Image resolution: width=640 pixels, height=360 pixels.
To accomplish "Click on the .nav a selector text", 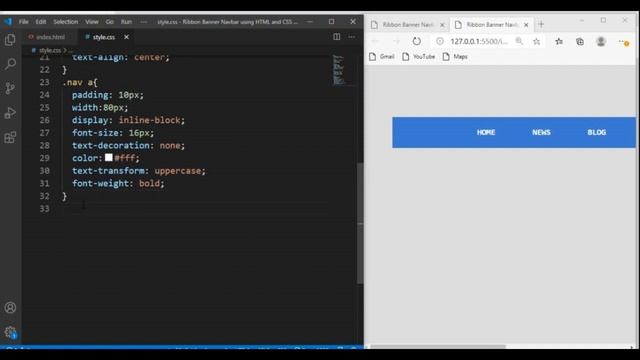I will pos(80,82).
